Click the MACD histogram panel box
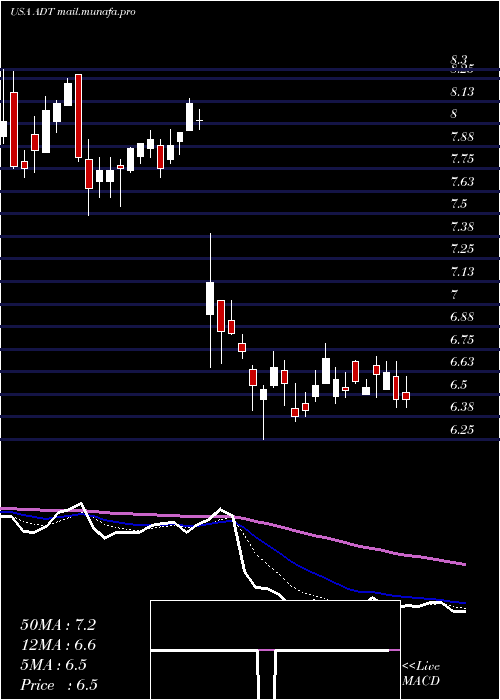This screenshot has width=500, height=700. [x=275, y=650]
